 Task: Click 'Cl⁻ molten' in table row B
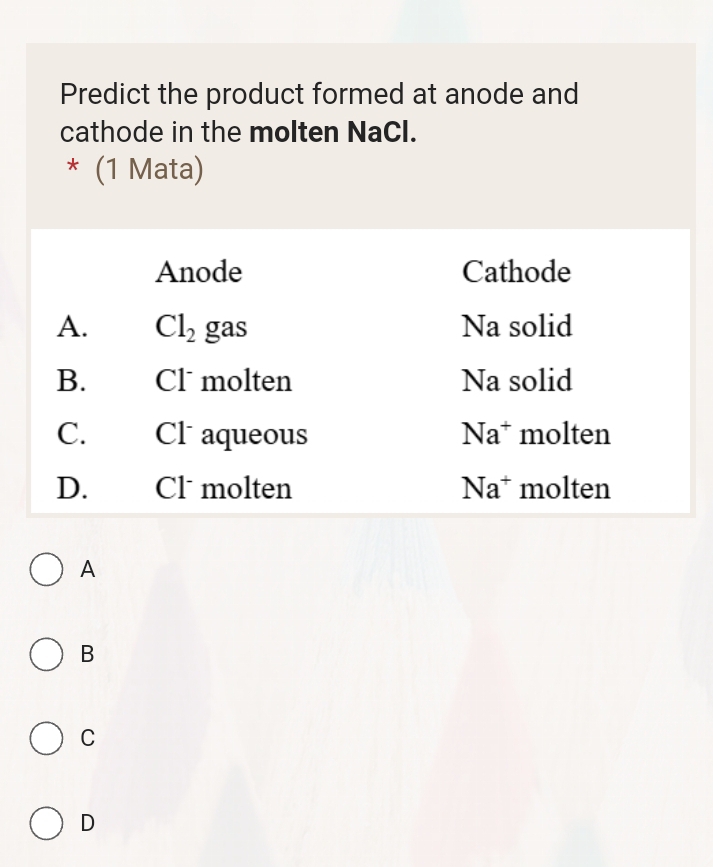223,381
